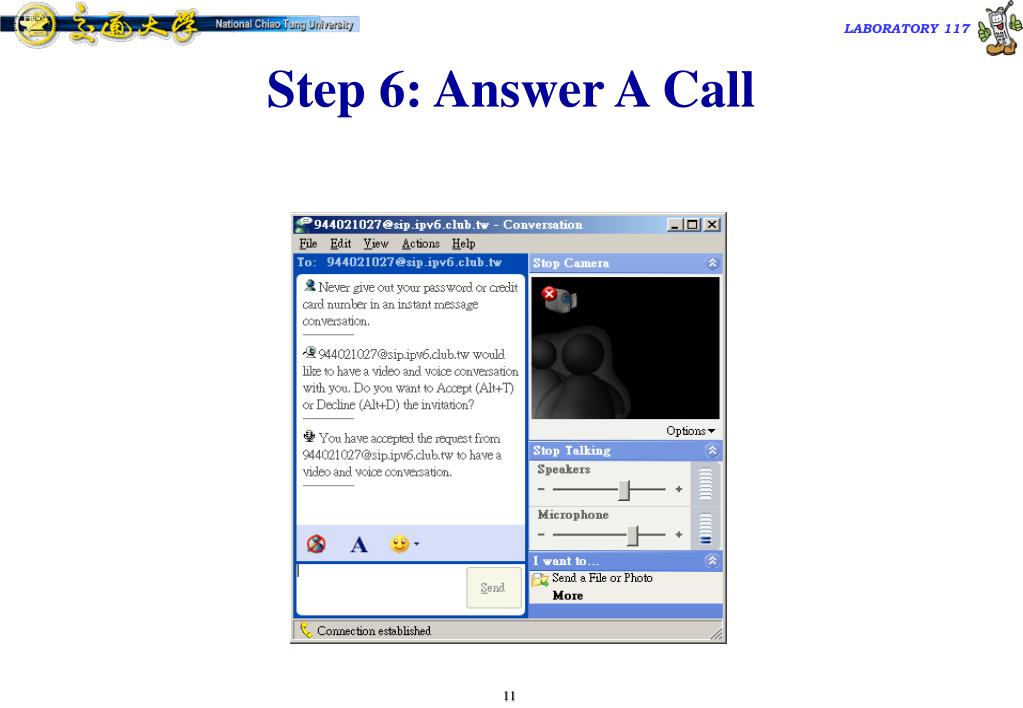Maximize the Conversation window

692,224
